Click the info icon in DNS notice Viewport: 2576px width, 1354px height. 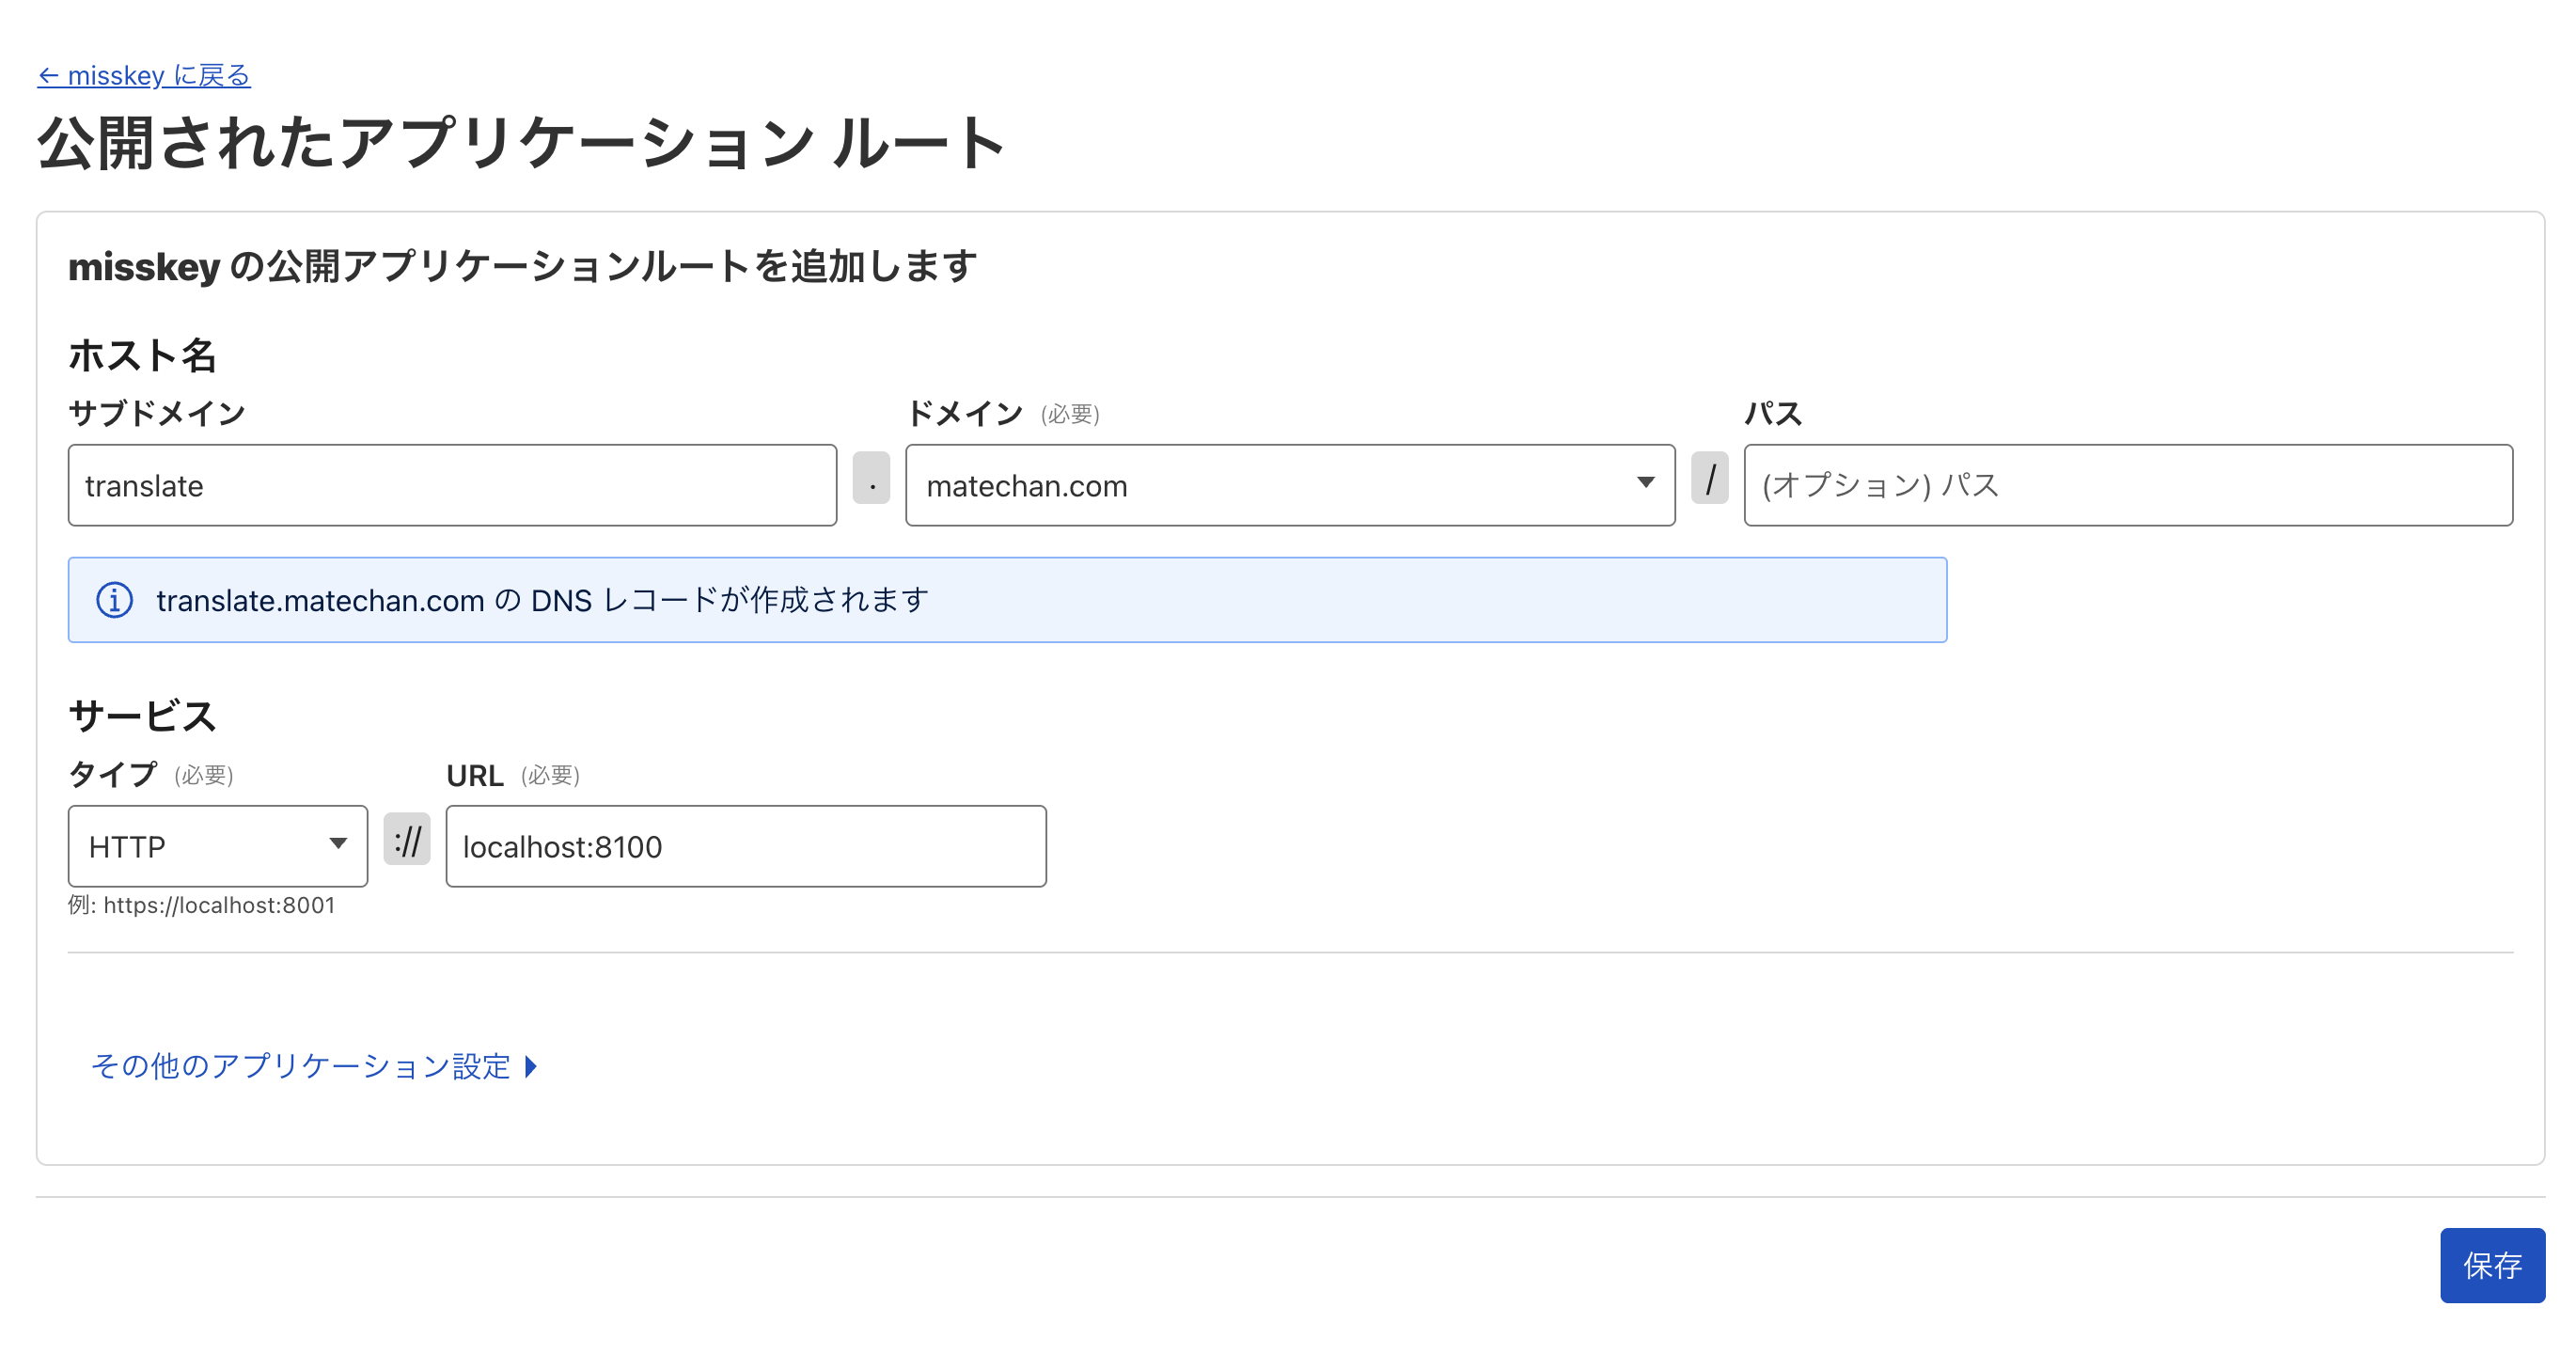pyautogui.click(x=115, y=600)
